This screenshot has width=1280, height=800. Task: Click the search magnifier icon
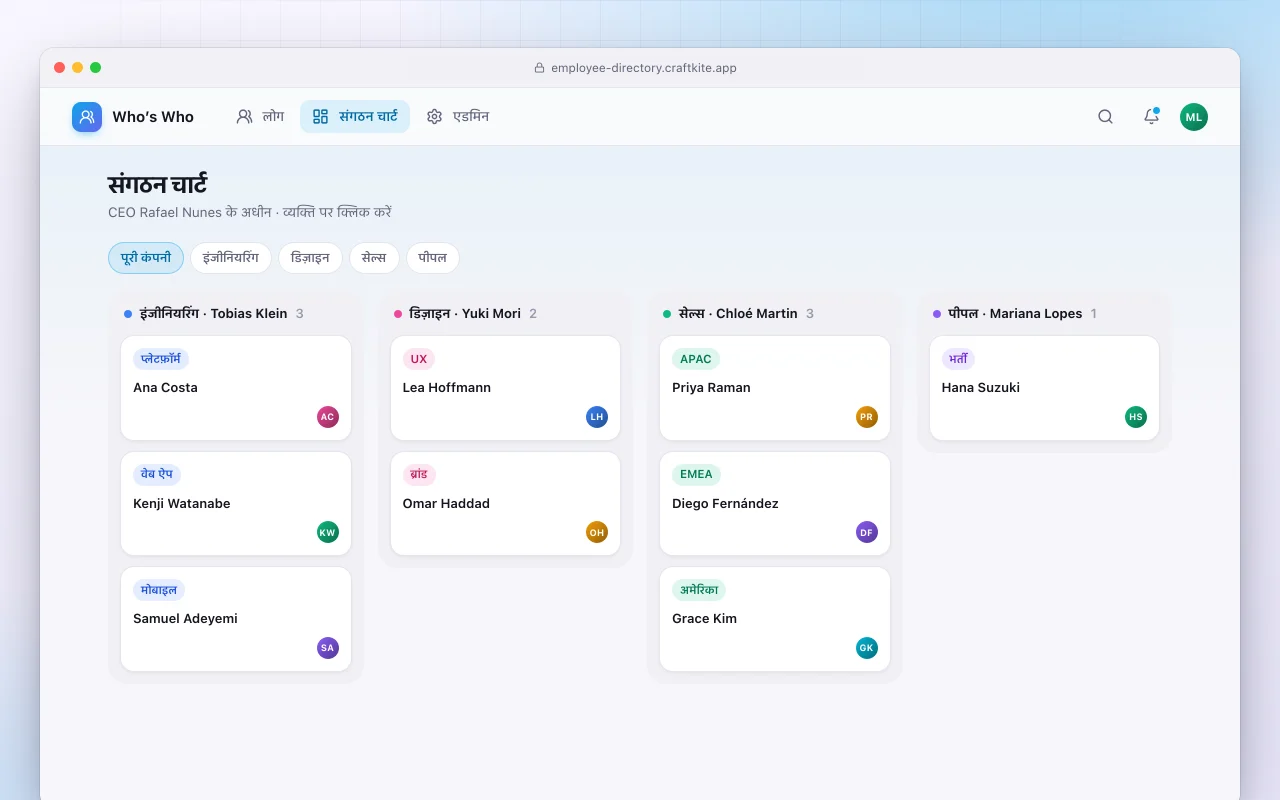coord(1105,116)
